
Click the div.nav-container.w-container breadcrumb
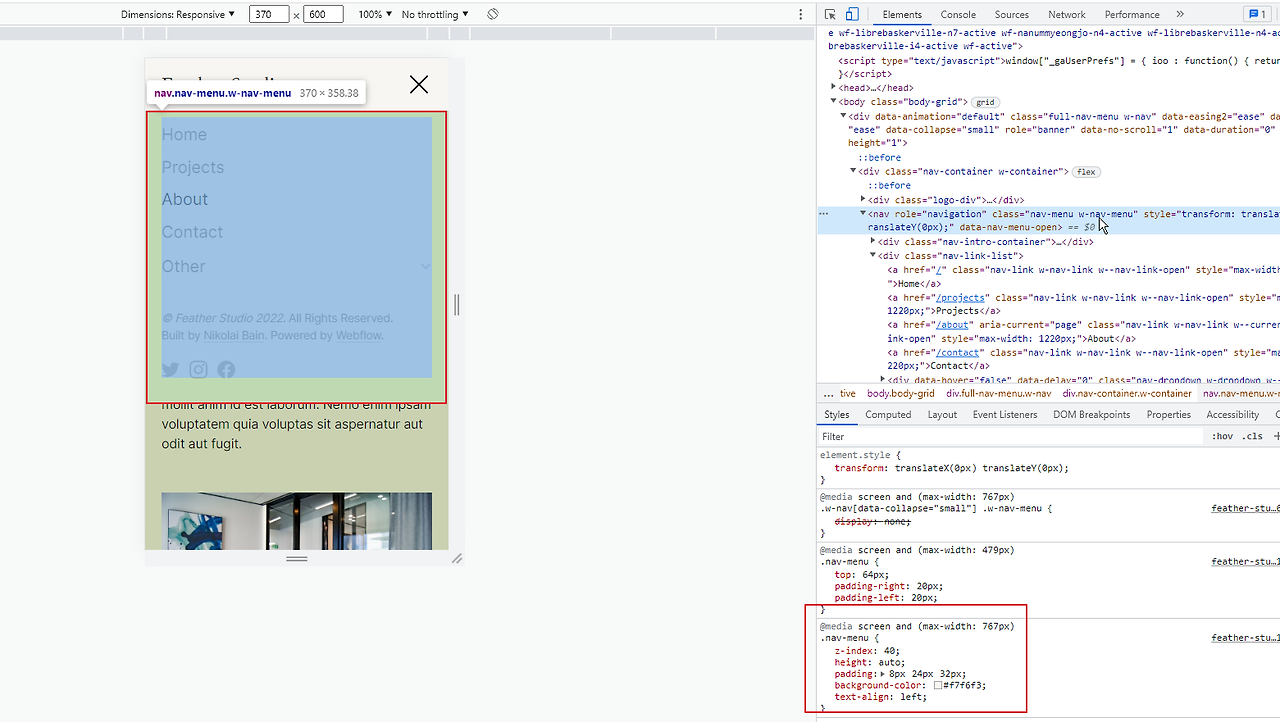point(1127,394)
